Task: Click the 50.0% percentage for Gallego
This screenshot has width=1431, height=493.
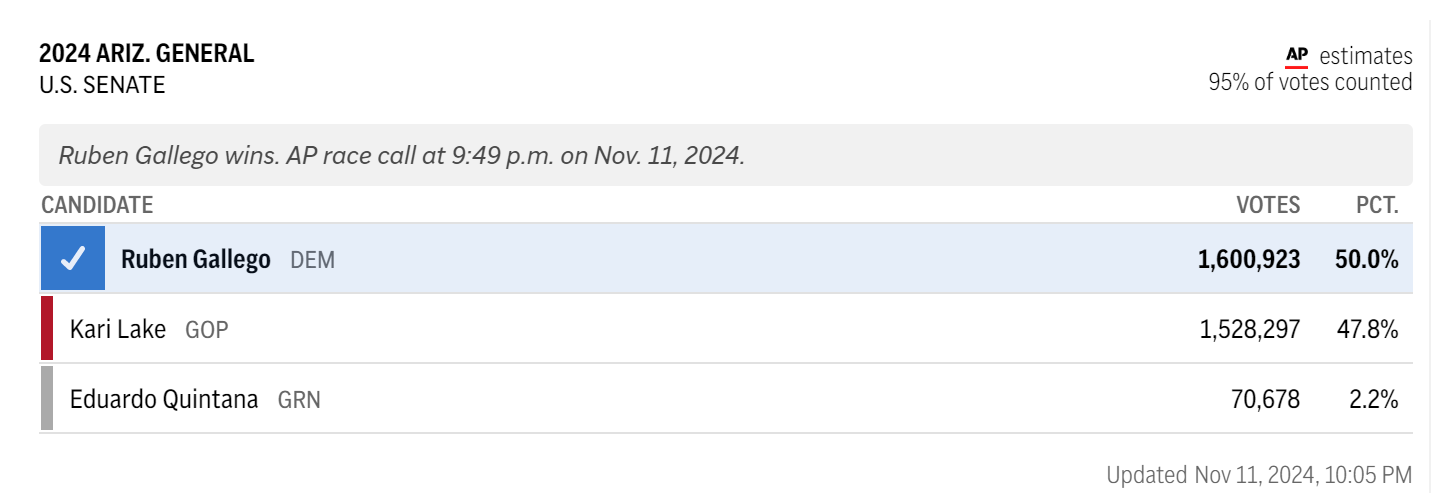Action: (1366, 260)
